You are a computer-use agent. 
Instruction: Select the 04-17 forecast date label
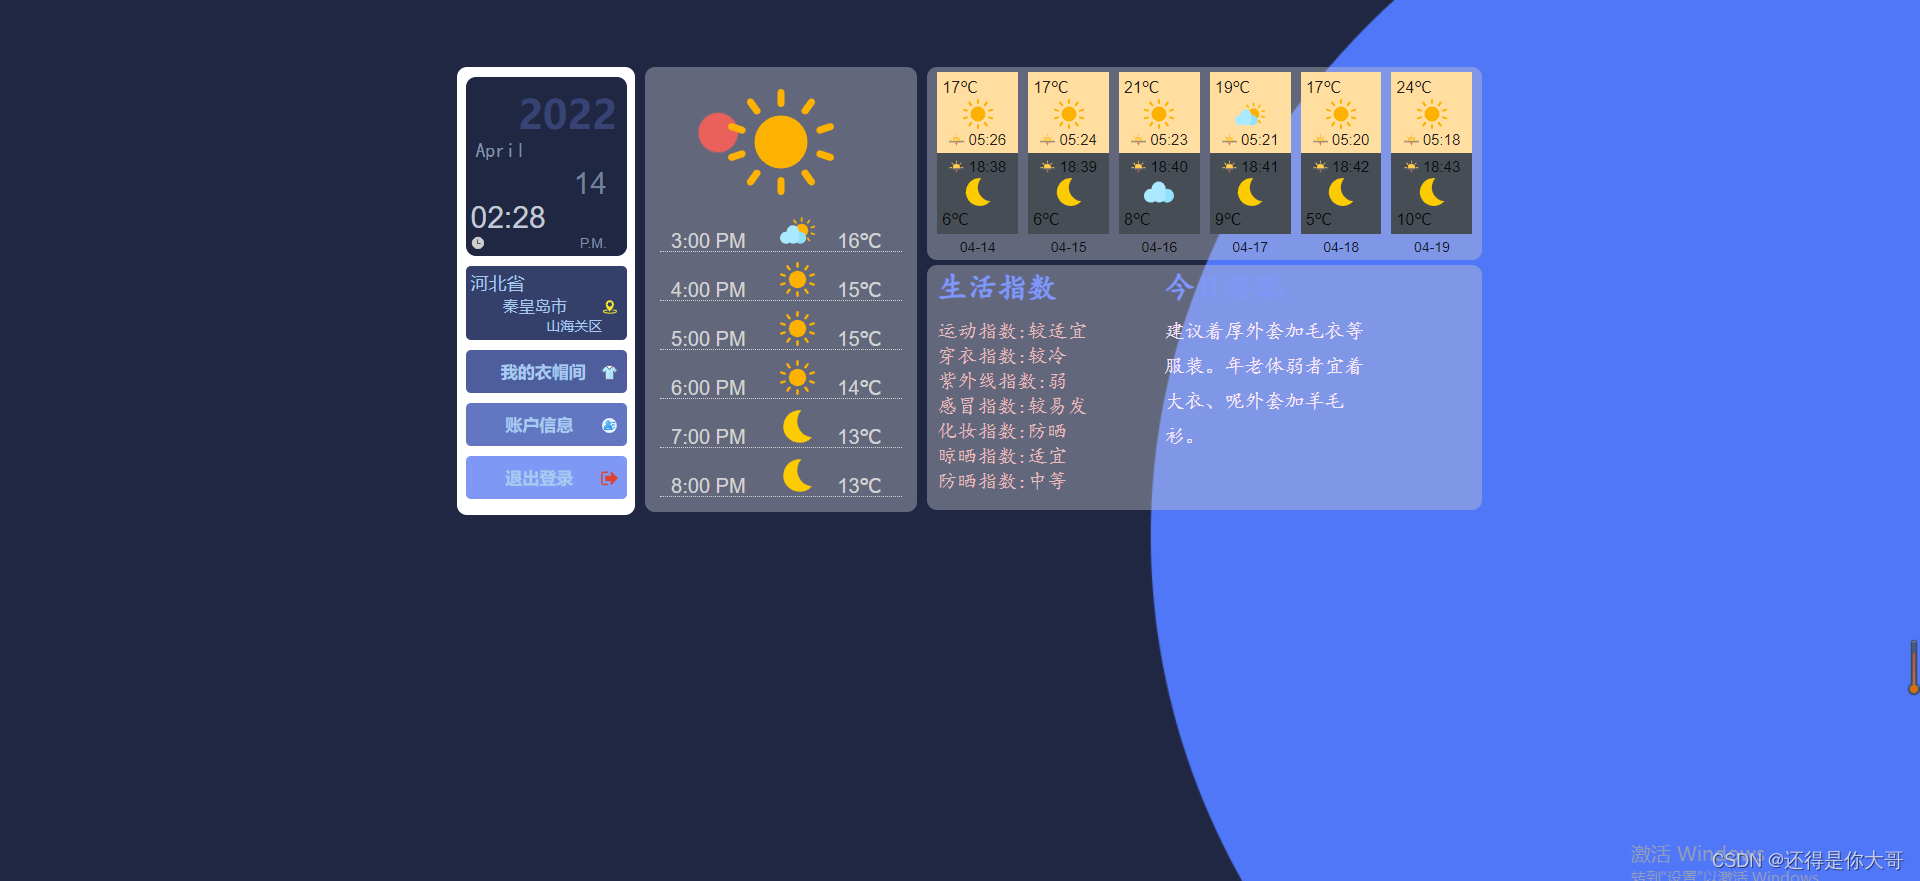[1250, 247]
